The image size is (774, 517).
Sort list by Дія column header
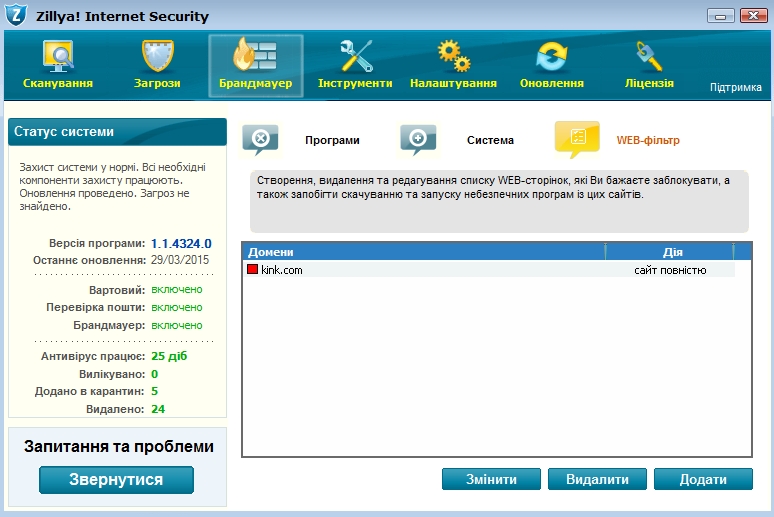[672, 252]
